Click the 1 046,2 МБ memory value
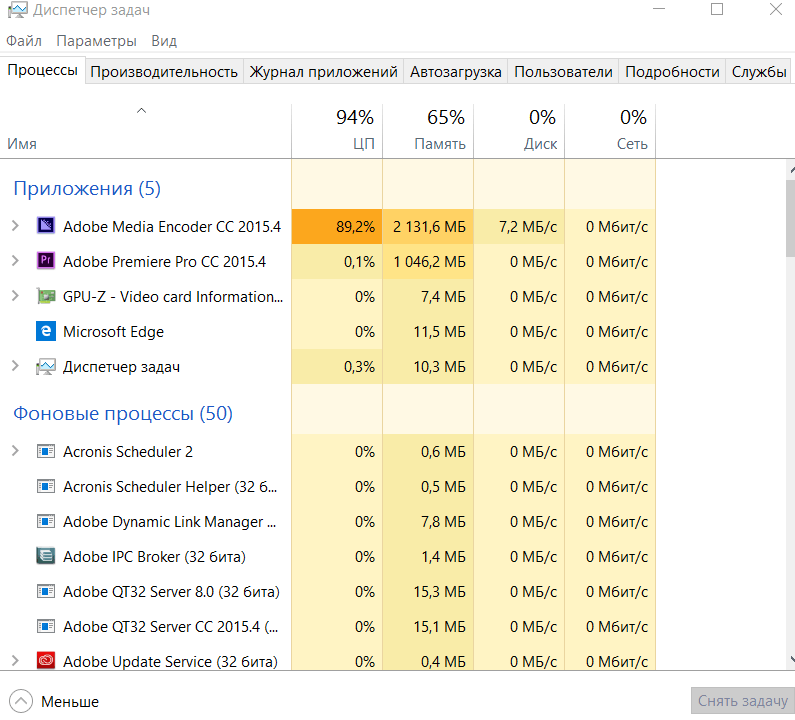The height and width of the screenshot is (720, 795). [428, 262]
